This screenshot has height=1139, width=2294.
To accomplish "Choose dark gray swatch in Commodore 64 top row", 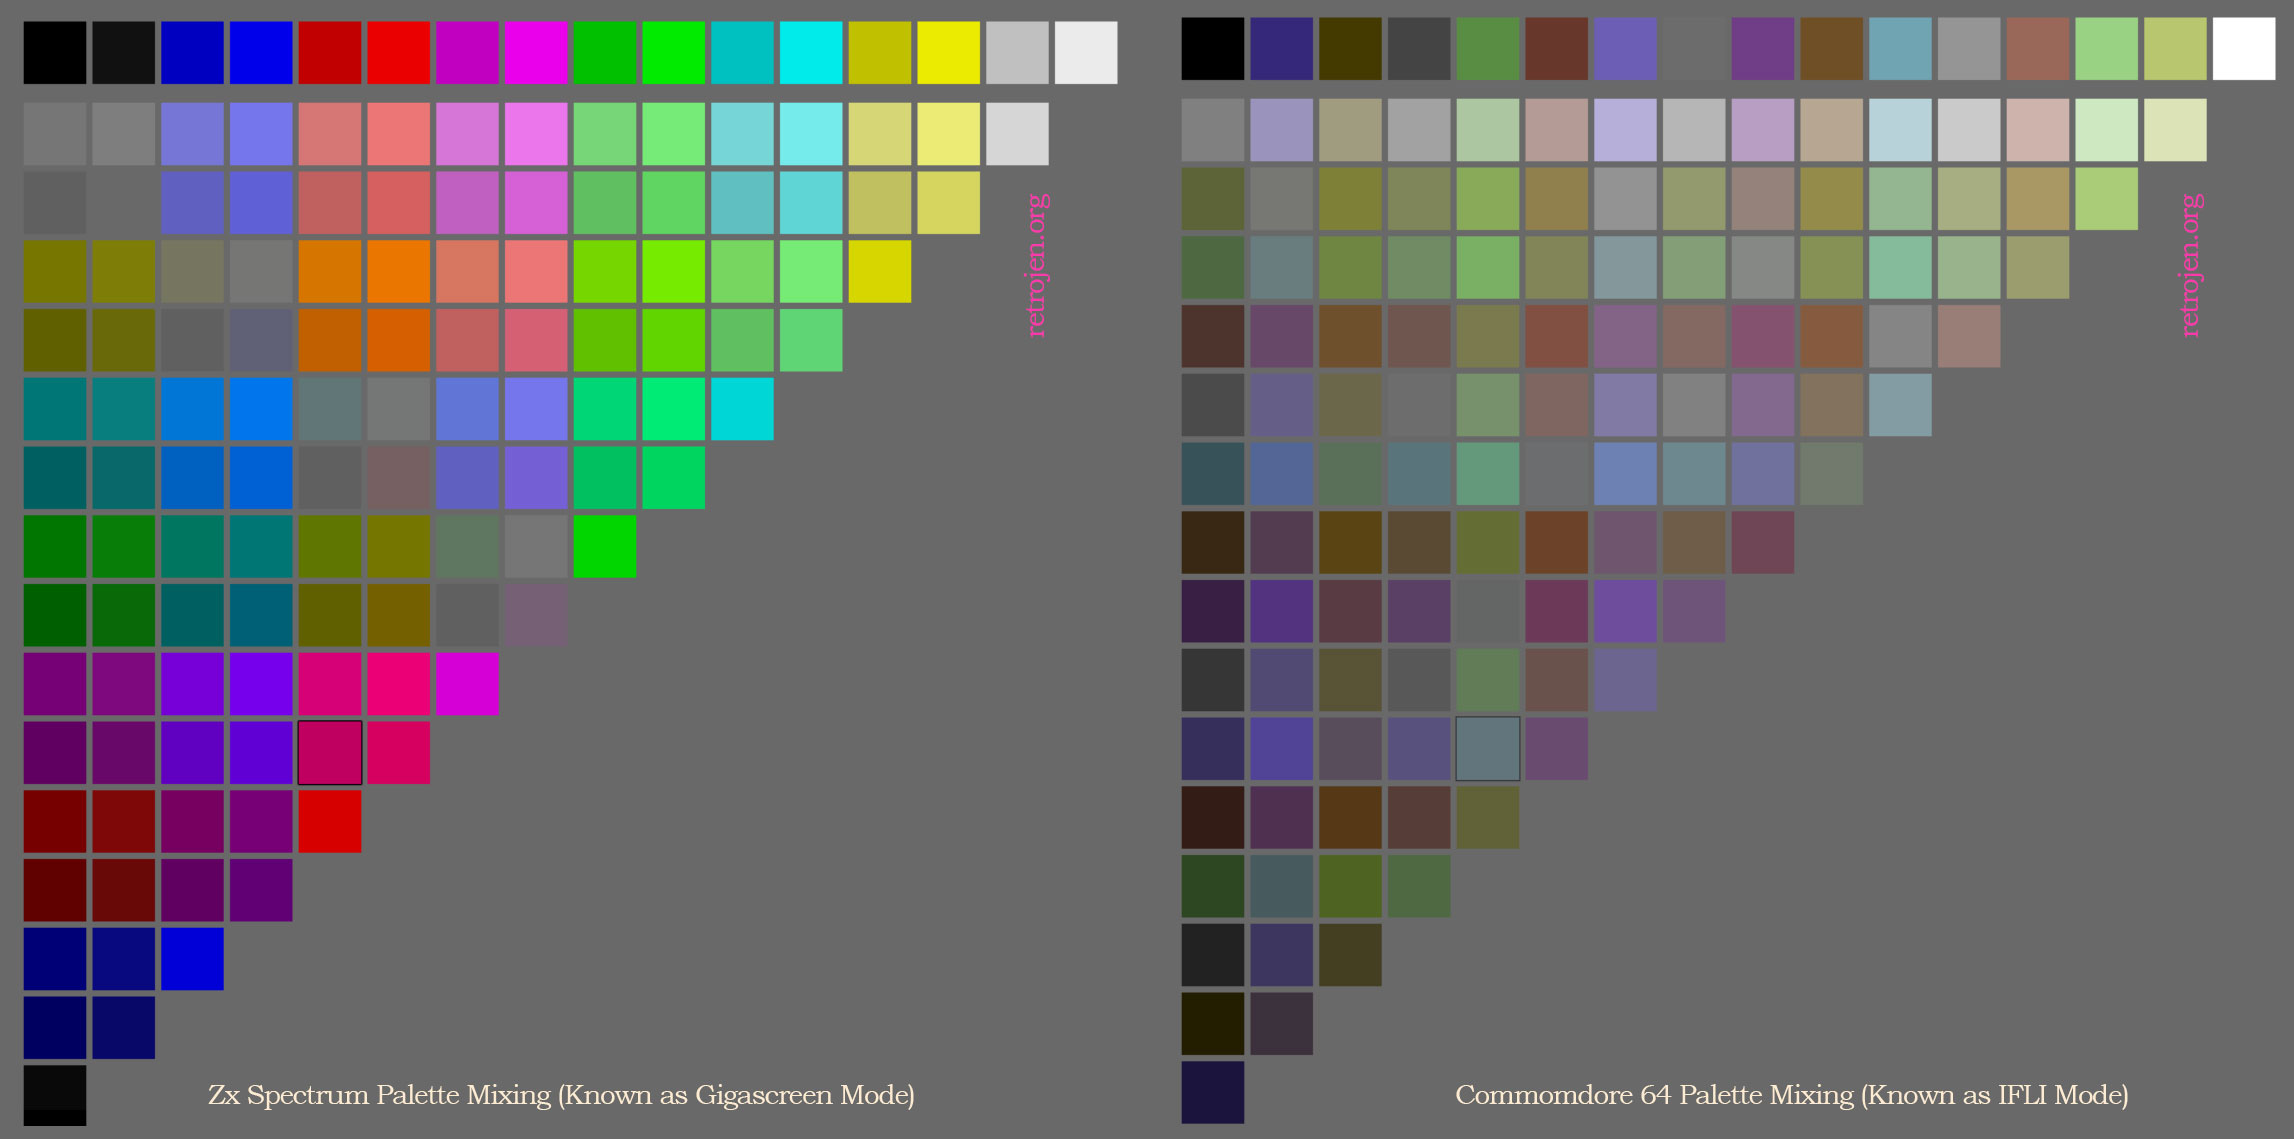I will (1419, 49).
